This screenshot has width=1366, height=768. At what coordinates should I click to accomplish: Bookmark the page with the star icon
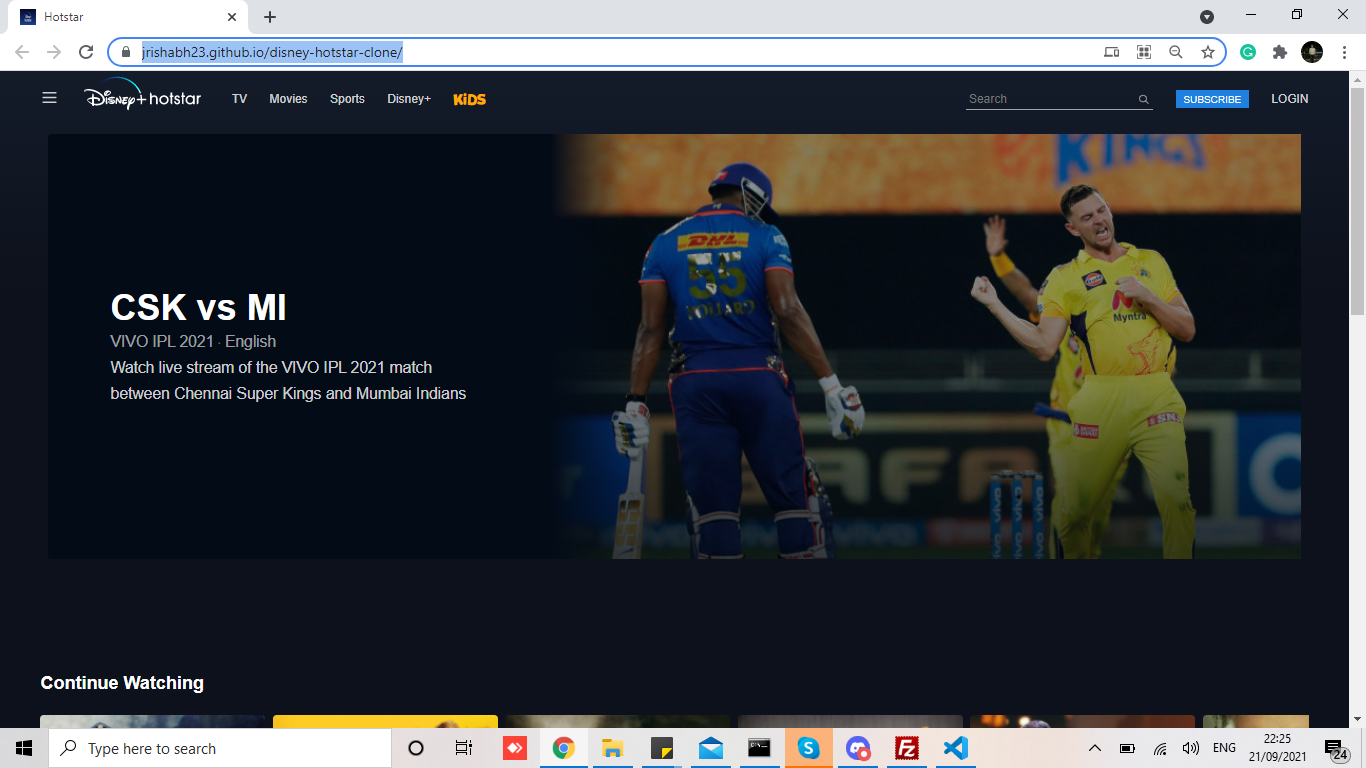(1209, 50)
